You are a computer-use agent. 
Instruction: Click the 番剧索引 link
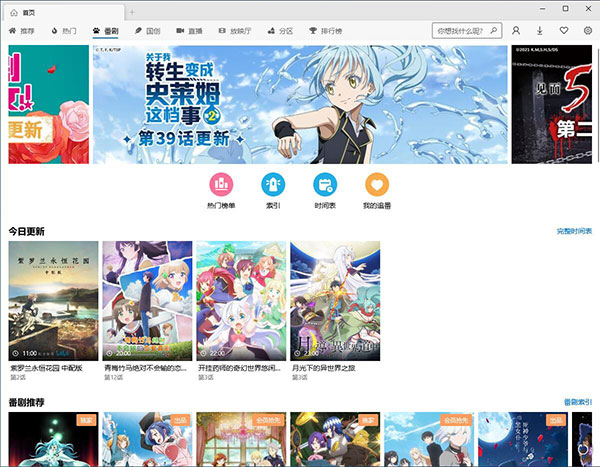(577, 402)
